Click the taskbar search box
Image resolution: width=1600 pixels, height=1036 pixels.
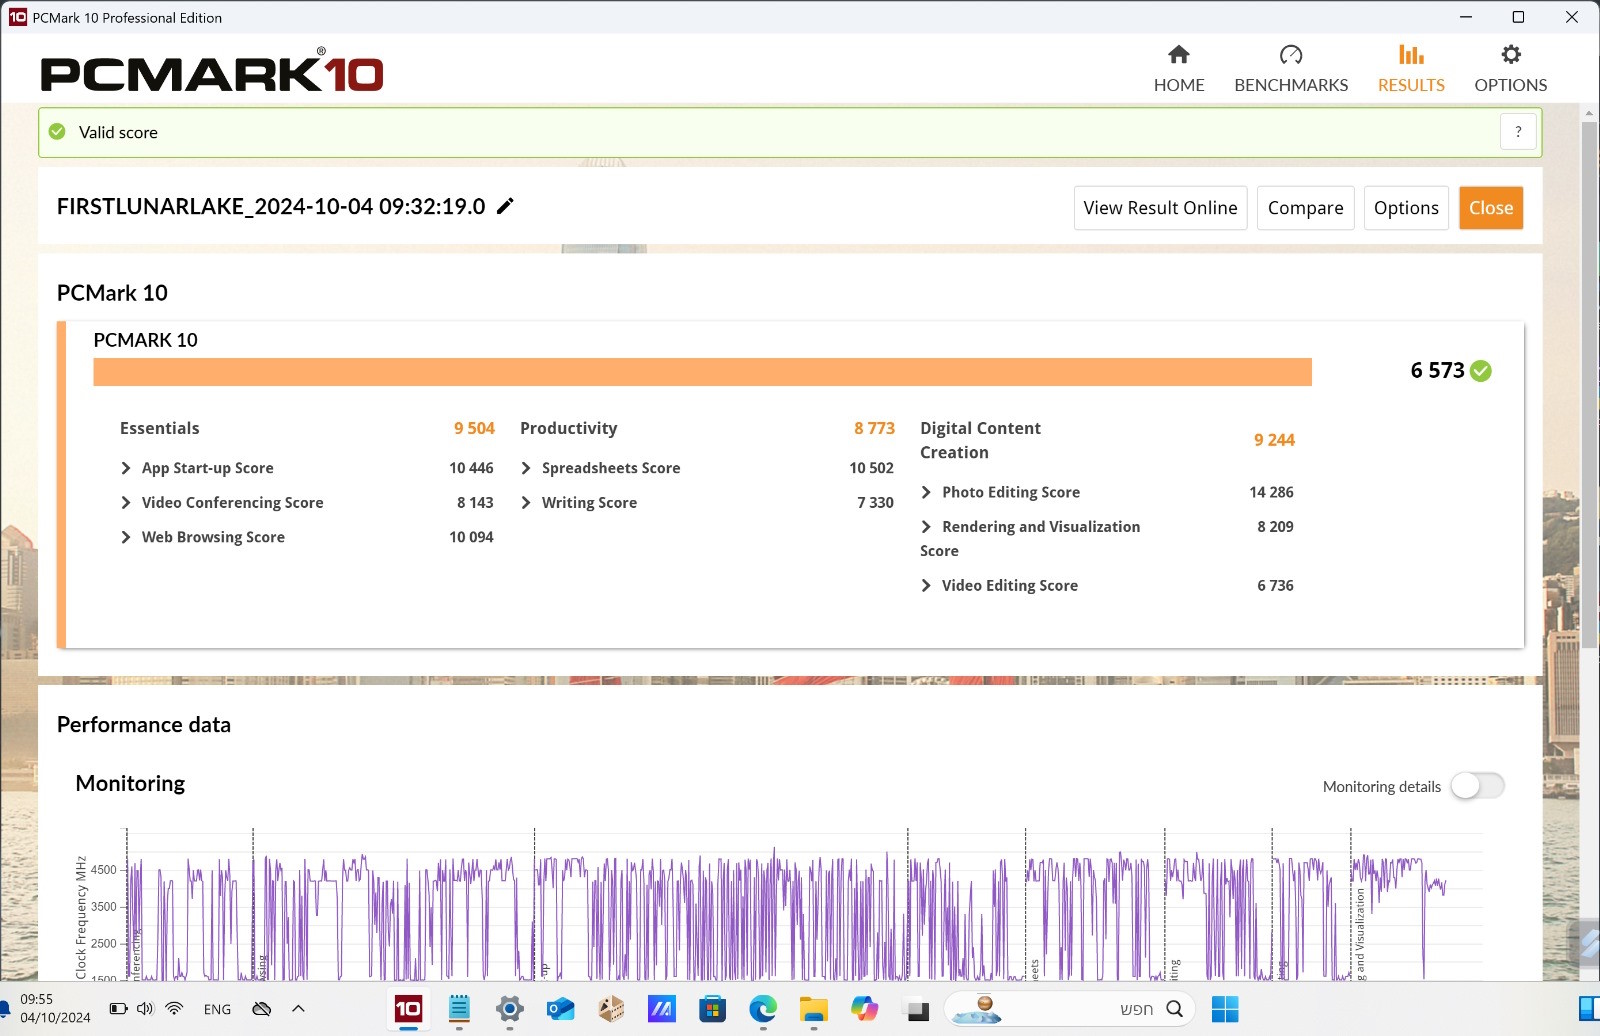[x=1069, y=1010]
